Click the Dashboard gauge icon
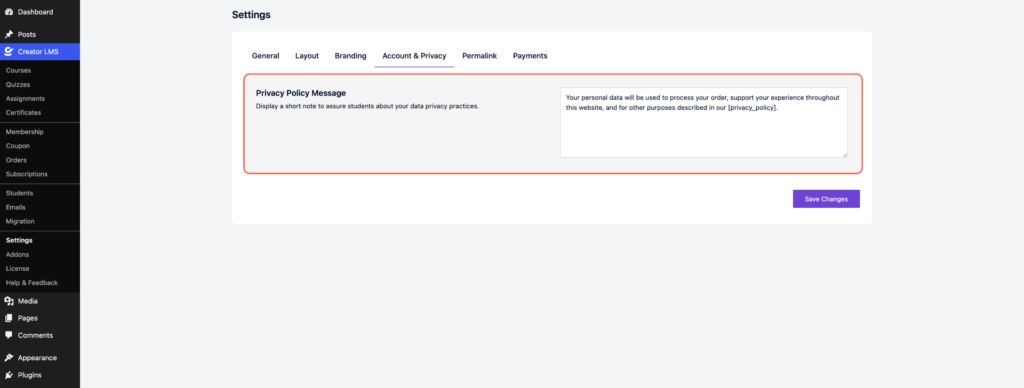This screenshot has height=388, width=1024. click(x=9, y=12)
